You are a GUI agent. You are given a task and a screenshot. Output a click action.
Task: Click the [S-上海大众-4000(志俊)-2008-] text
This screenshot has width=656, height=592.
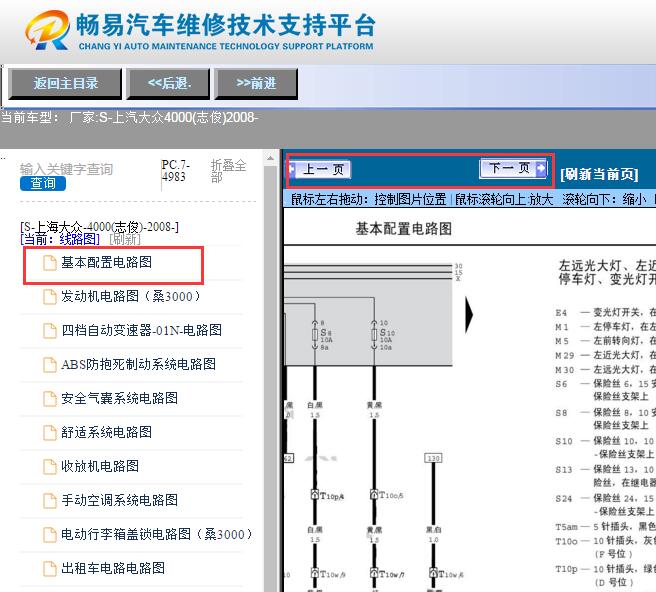(100, 227)
